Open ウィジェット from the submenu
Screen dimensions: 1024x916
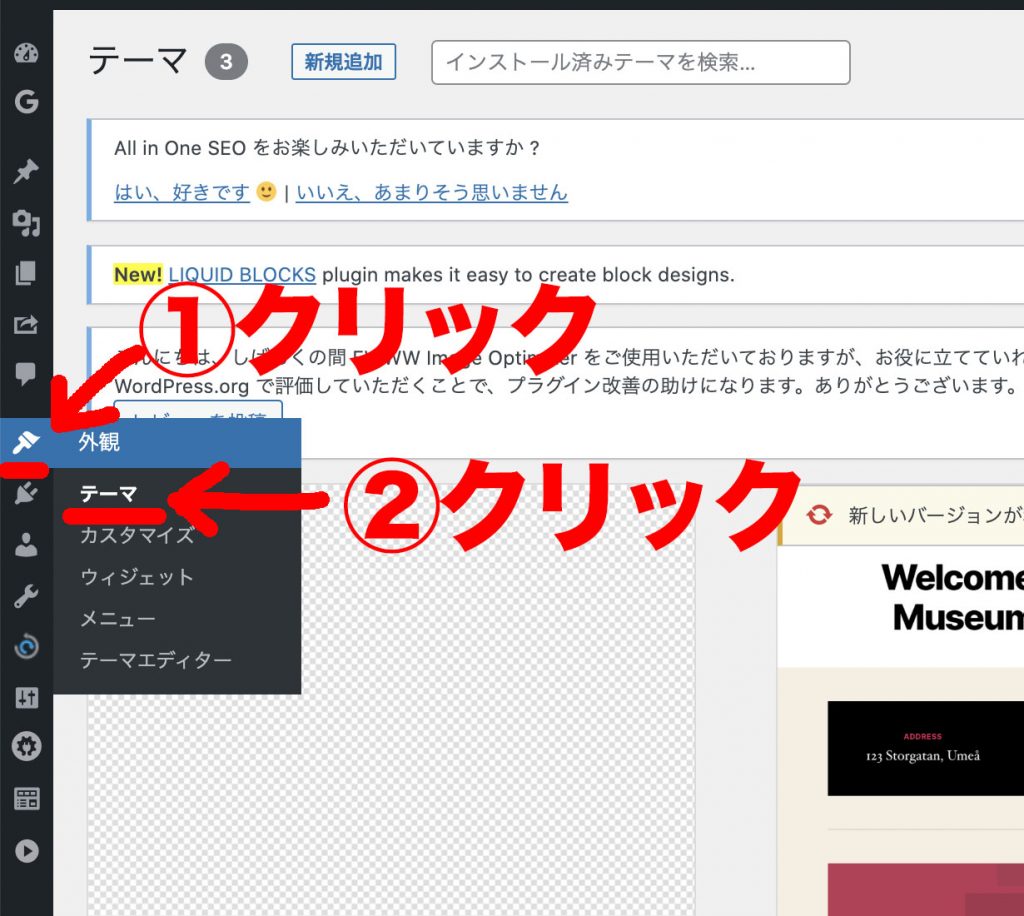[137, 577]
